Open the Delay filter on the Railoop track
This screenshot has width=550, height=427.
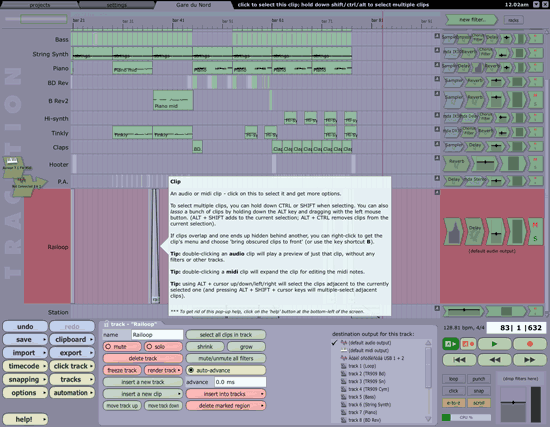(x=475, y=231)
